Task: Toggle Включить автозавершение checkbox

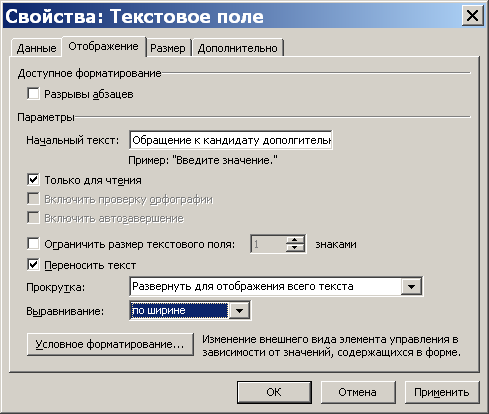Action: (33, 218)
